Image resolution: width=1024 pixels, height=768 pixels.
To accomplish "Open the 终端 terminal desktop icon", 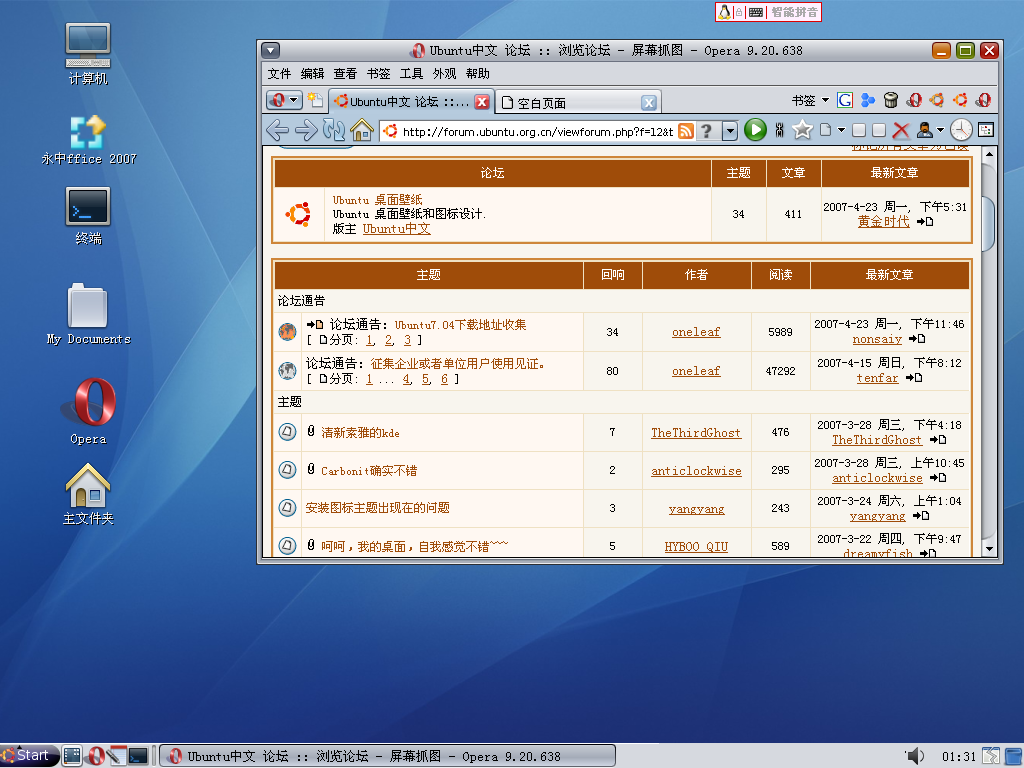I will coord(88,216).
